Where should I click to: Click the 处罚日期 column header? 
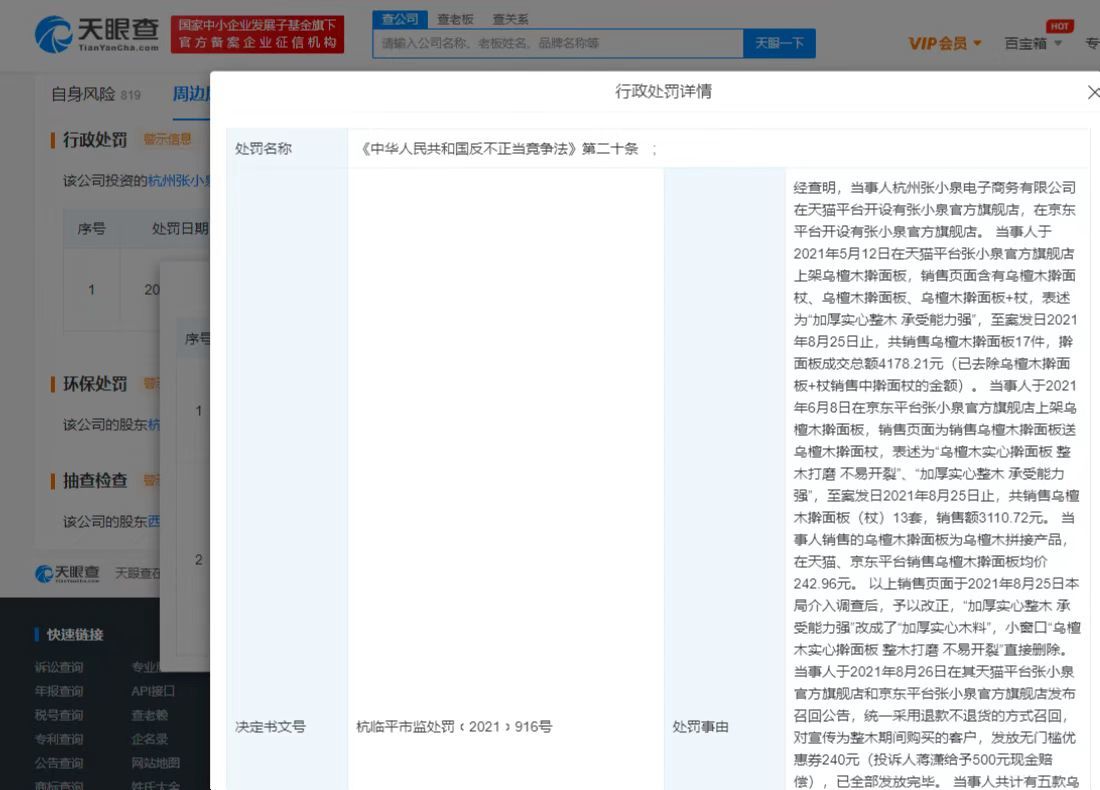click(x=180, y=229)
